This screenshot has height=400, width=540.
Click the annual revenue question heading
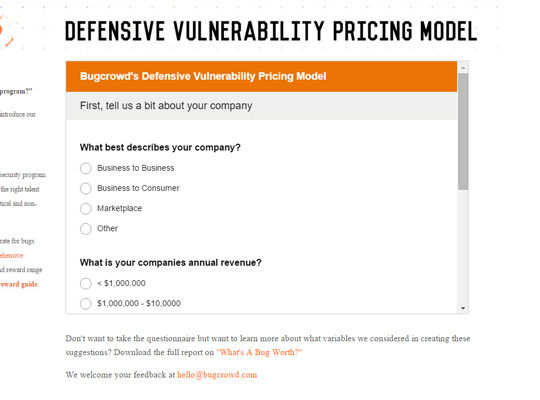coord(170,263)
